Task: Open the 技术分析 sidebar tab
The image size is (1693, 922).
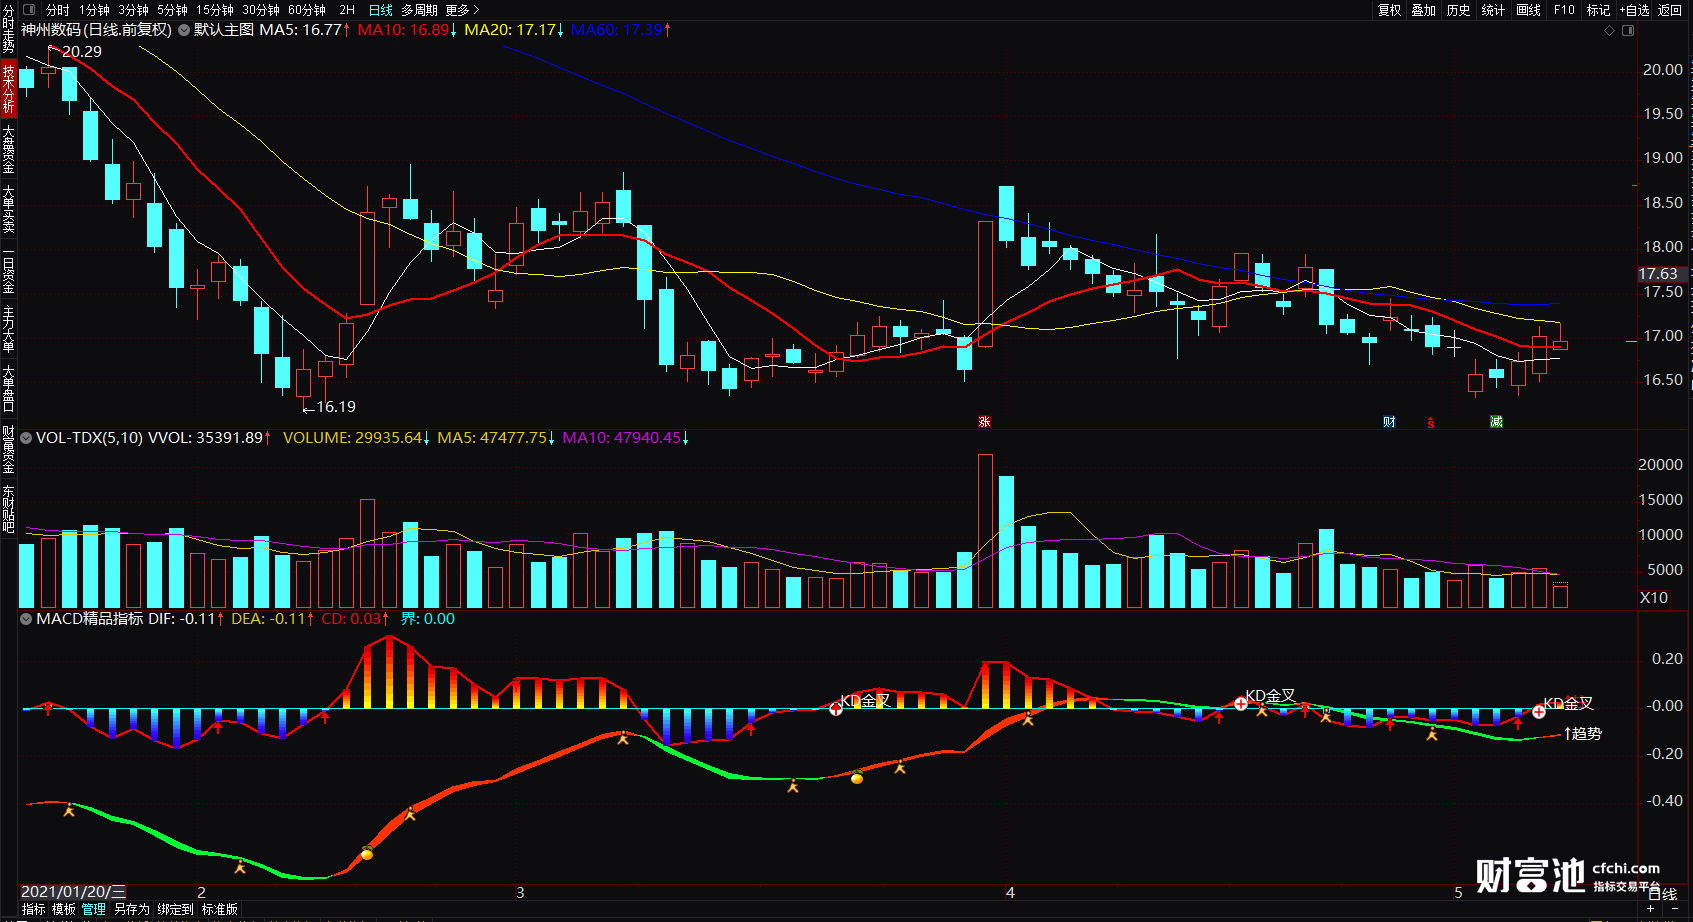Action: (8, 88)
